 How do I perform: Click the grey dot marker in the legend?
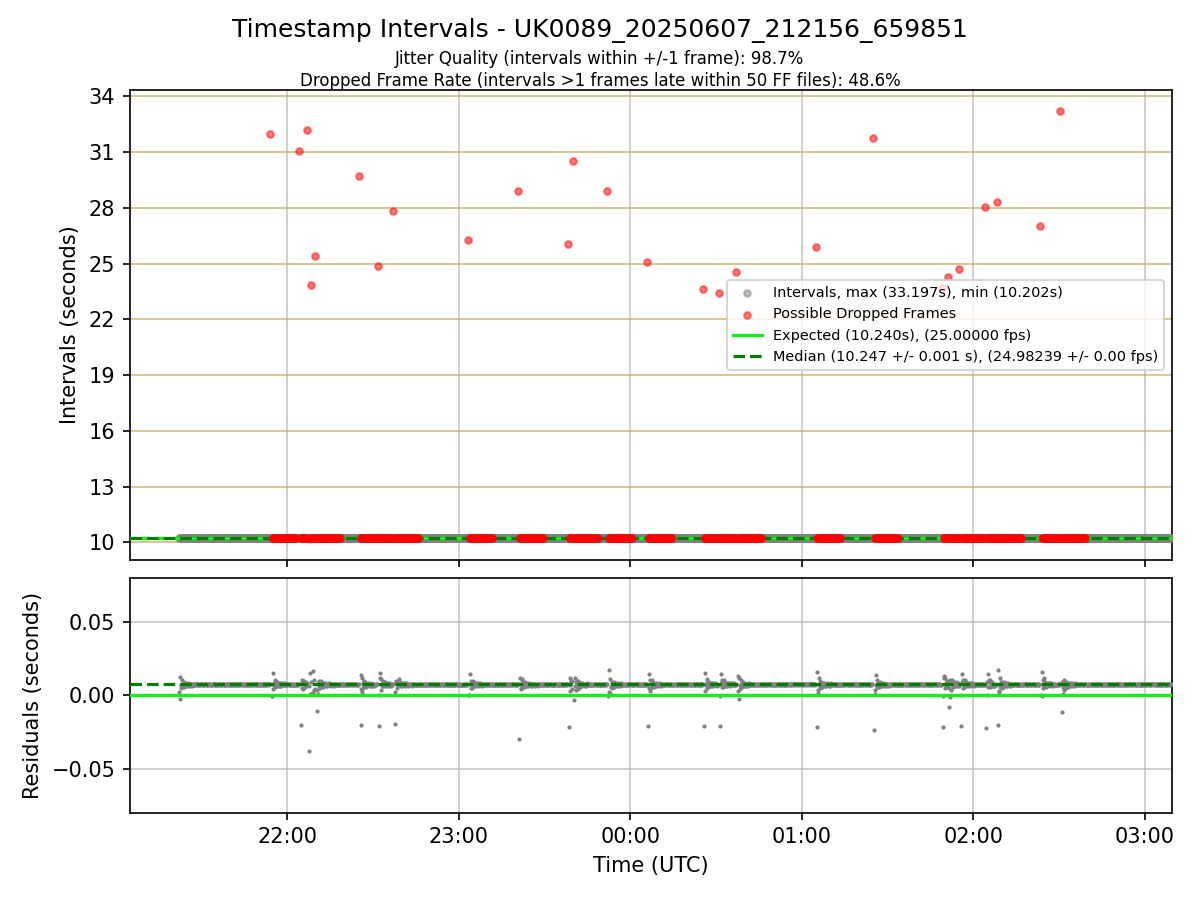(747, 293)
